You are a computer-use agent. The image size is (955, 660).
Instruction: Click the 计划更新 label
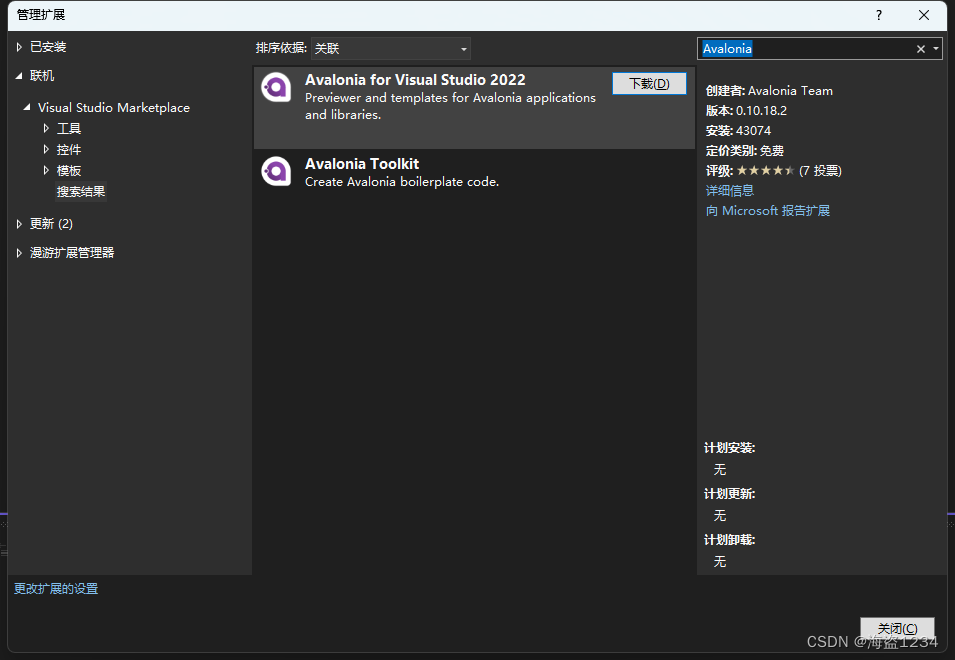coord(730,494)
